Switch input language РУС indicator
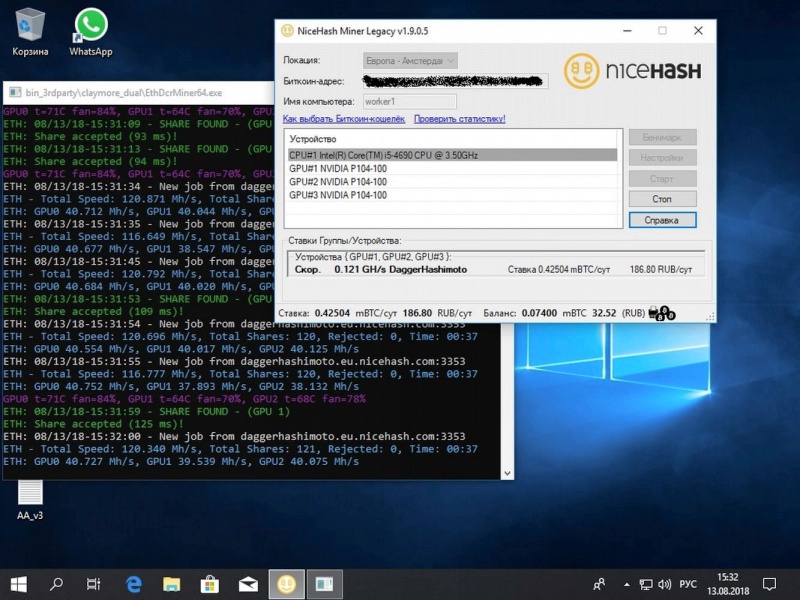This screenshot has height=600, width=800. pos(688,584)
